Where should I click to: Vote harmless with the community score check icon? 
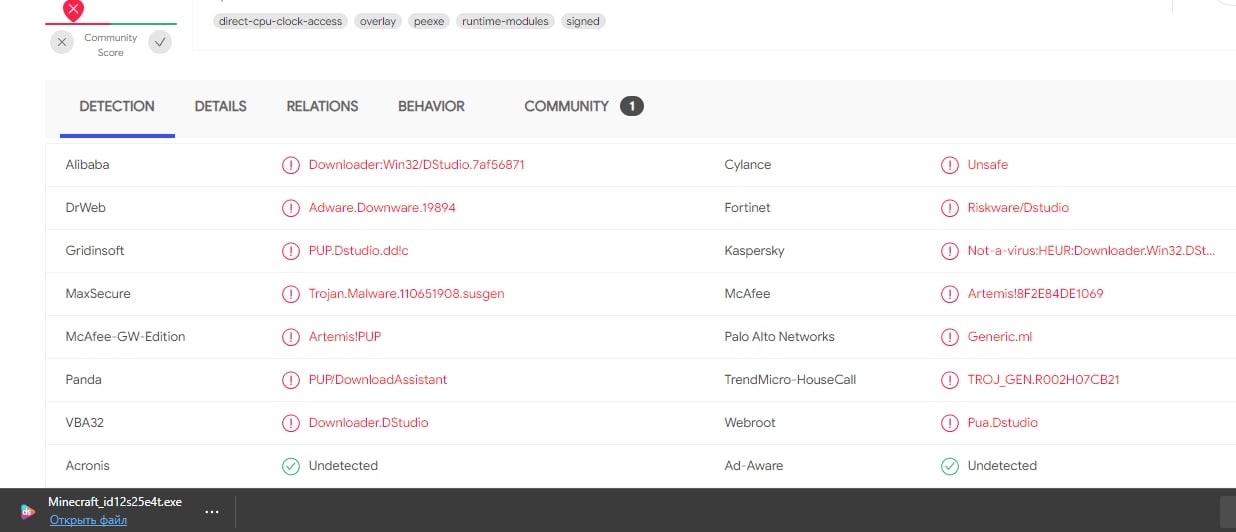click(x=160, y=42)
